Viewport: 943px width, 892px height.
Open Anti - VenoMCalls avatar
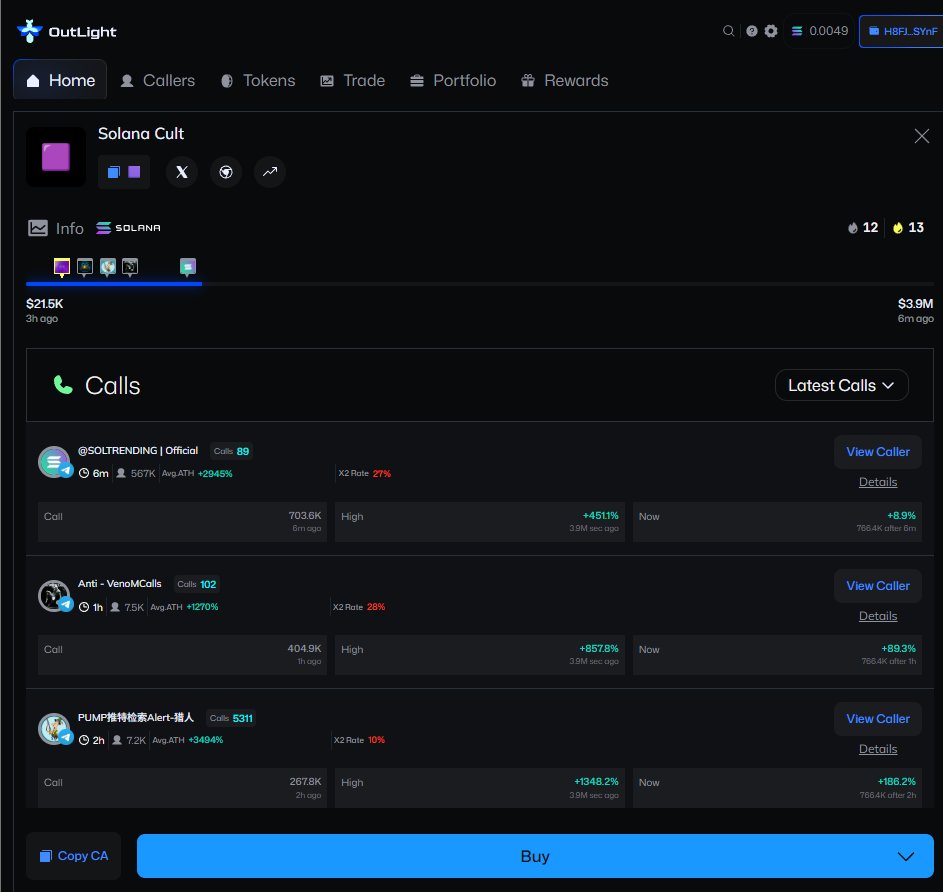pyautogui.click(x=55, y=595)
